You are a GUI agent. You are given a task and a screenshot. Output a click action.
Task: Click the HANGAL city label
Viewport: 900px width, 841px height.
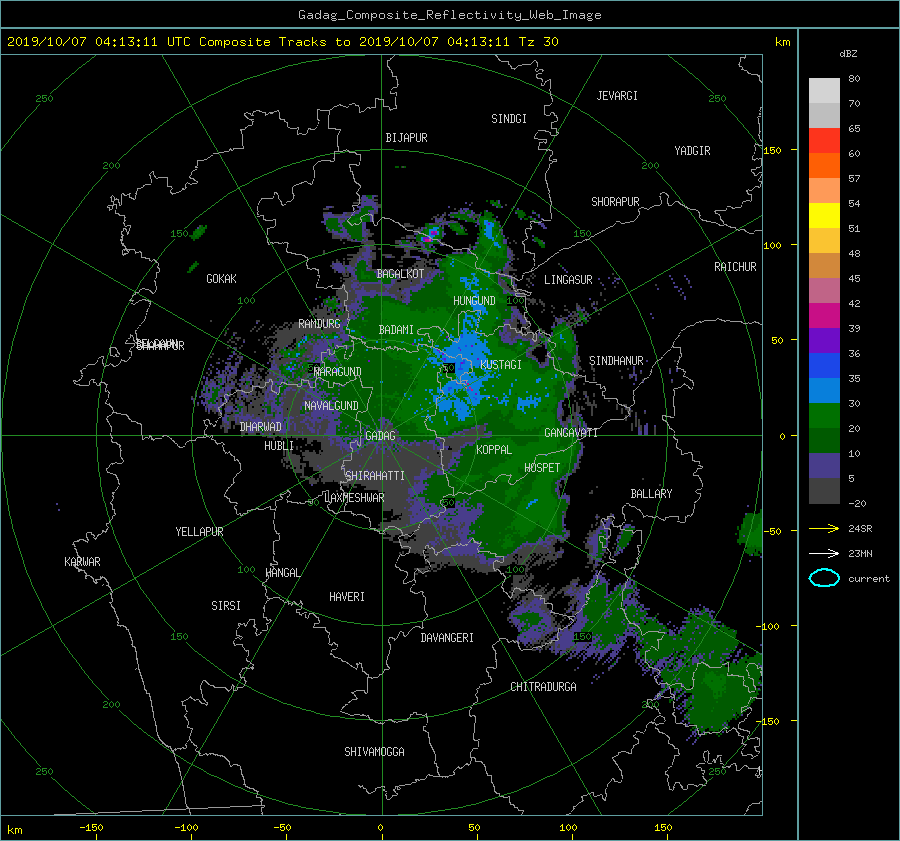[x=282, y=573]
